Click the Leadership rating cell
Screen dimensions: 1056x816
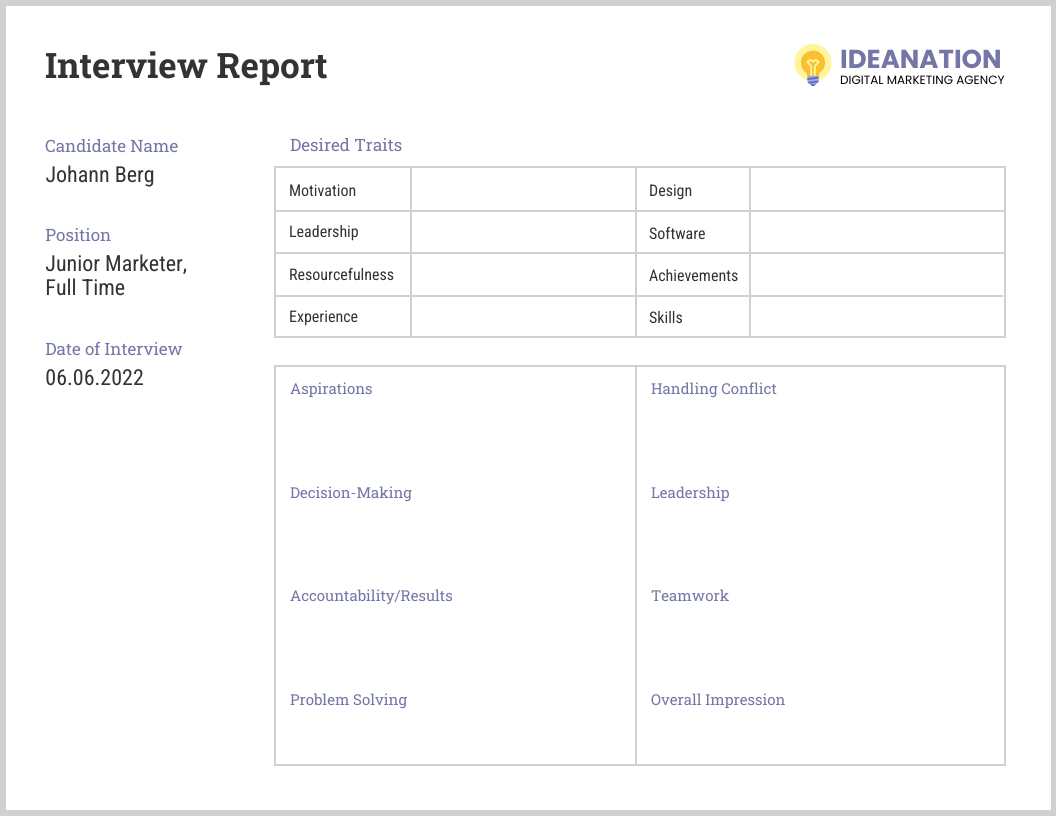coord(523,231)
